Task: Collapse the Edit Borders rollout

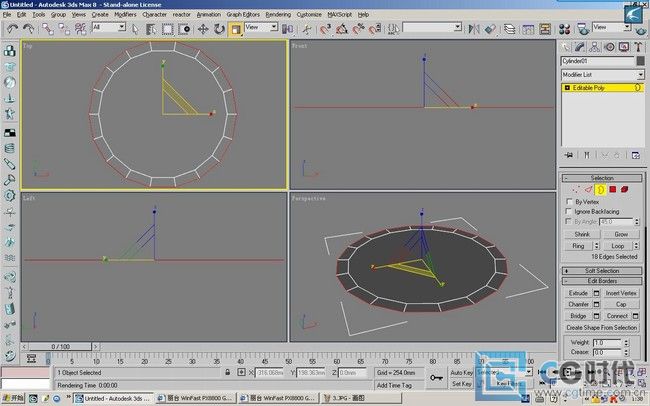Action: click(602, 281)
